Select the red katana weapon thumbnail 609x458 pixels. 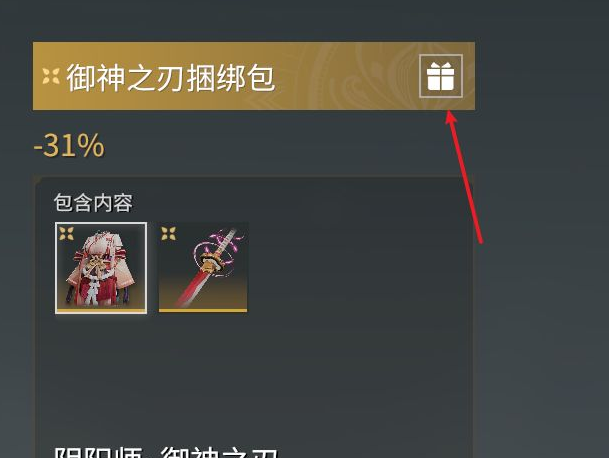click(x=203, y=267)
